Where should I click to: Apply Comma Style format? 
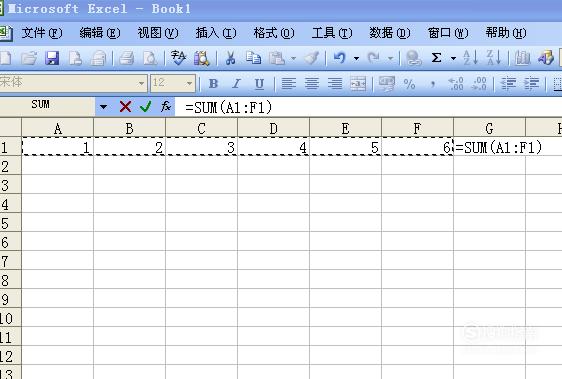click(x=433, y=84)
